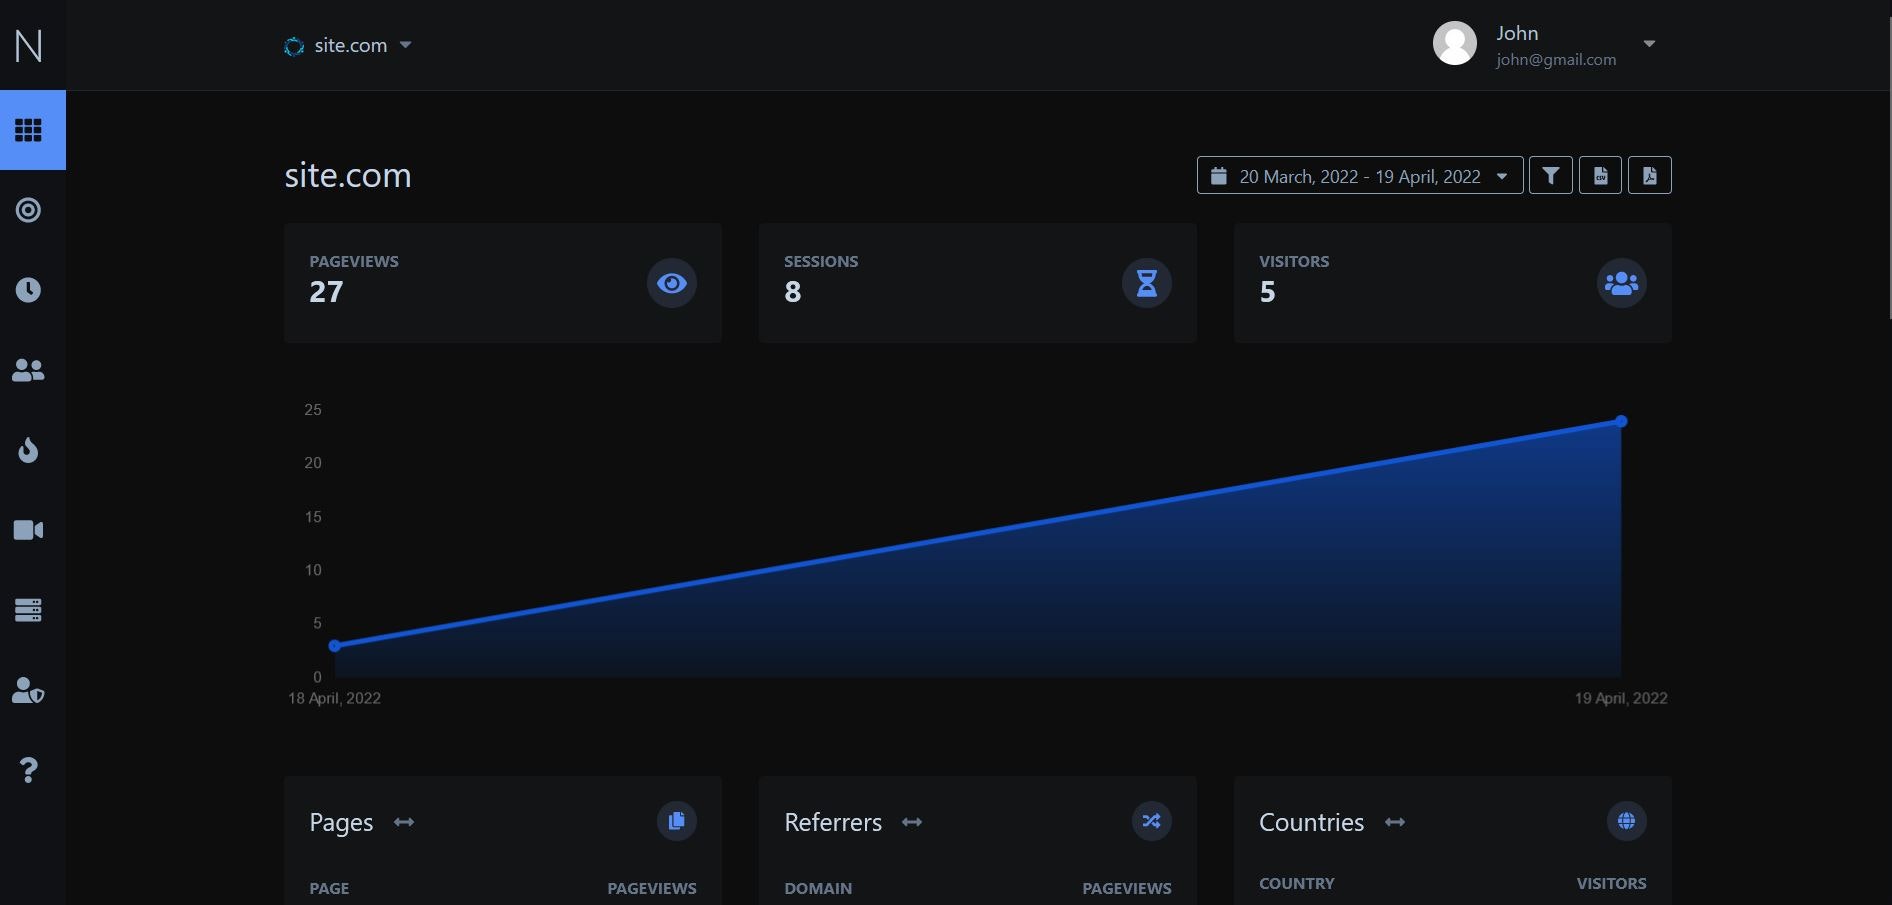This screenshot has width=1892, height=905.
Task: Click John's profile avatar picture
Action: 1455,43
